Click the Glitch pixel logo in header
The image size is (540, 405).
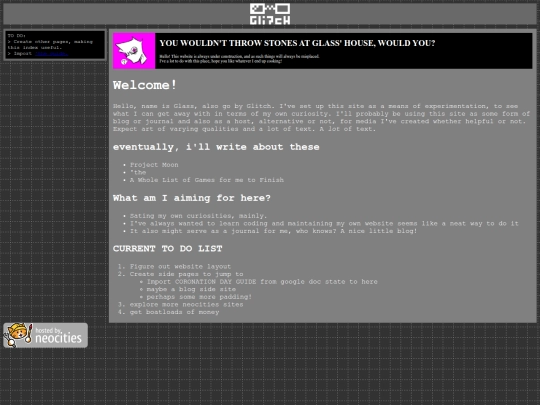click(270, 14)
